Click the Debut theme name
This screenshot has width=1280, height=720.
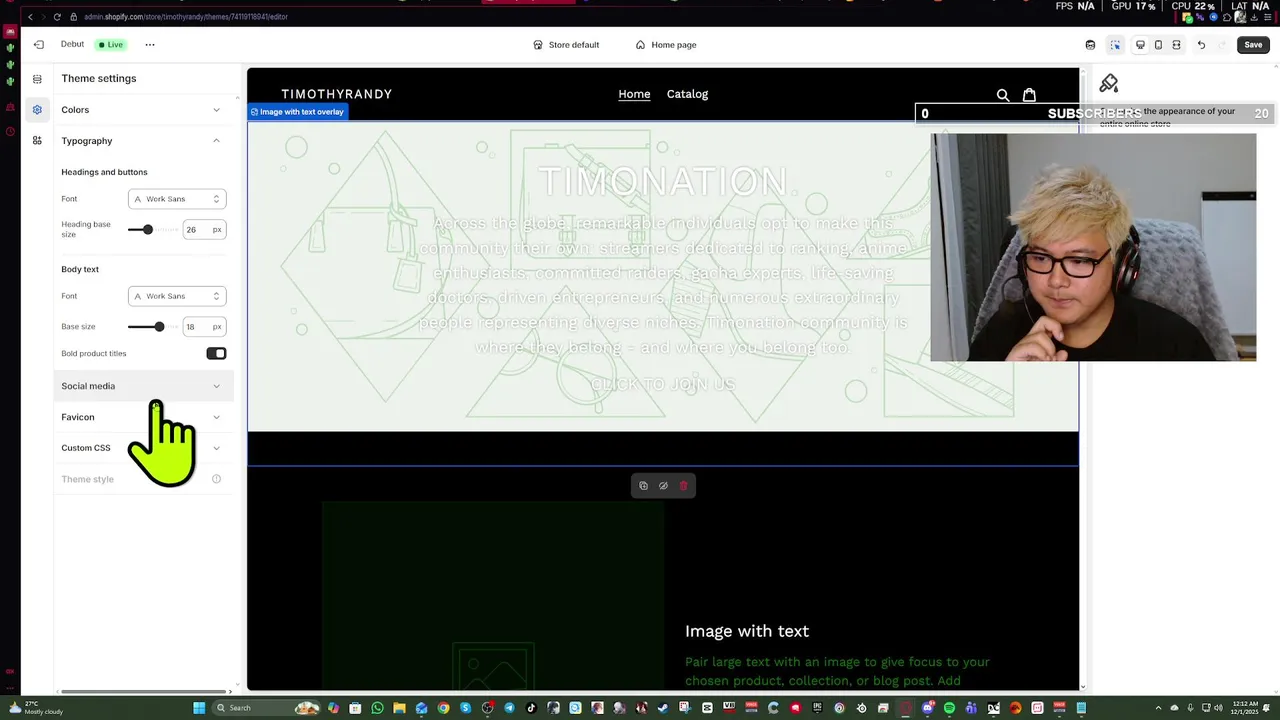point(72,44)
